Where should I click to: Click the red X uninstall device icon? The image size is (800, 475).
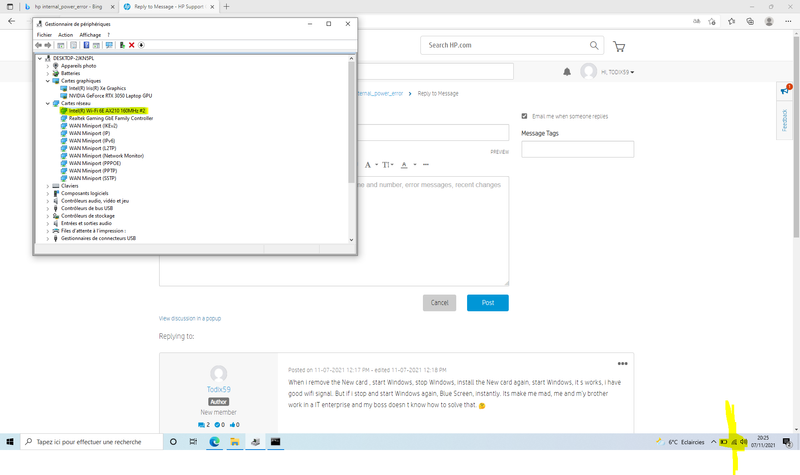pyautogui.click(x=132, y=45)
